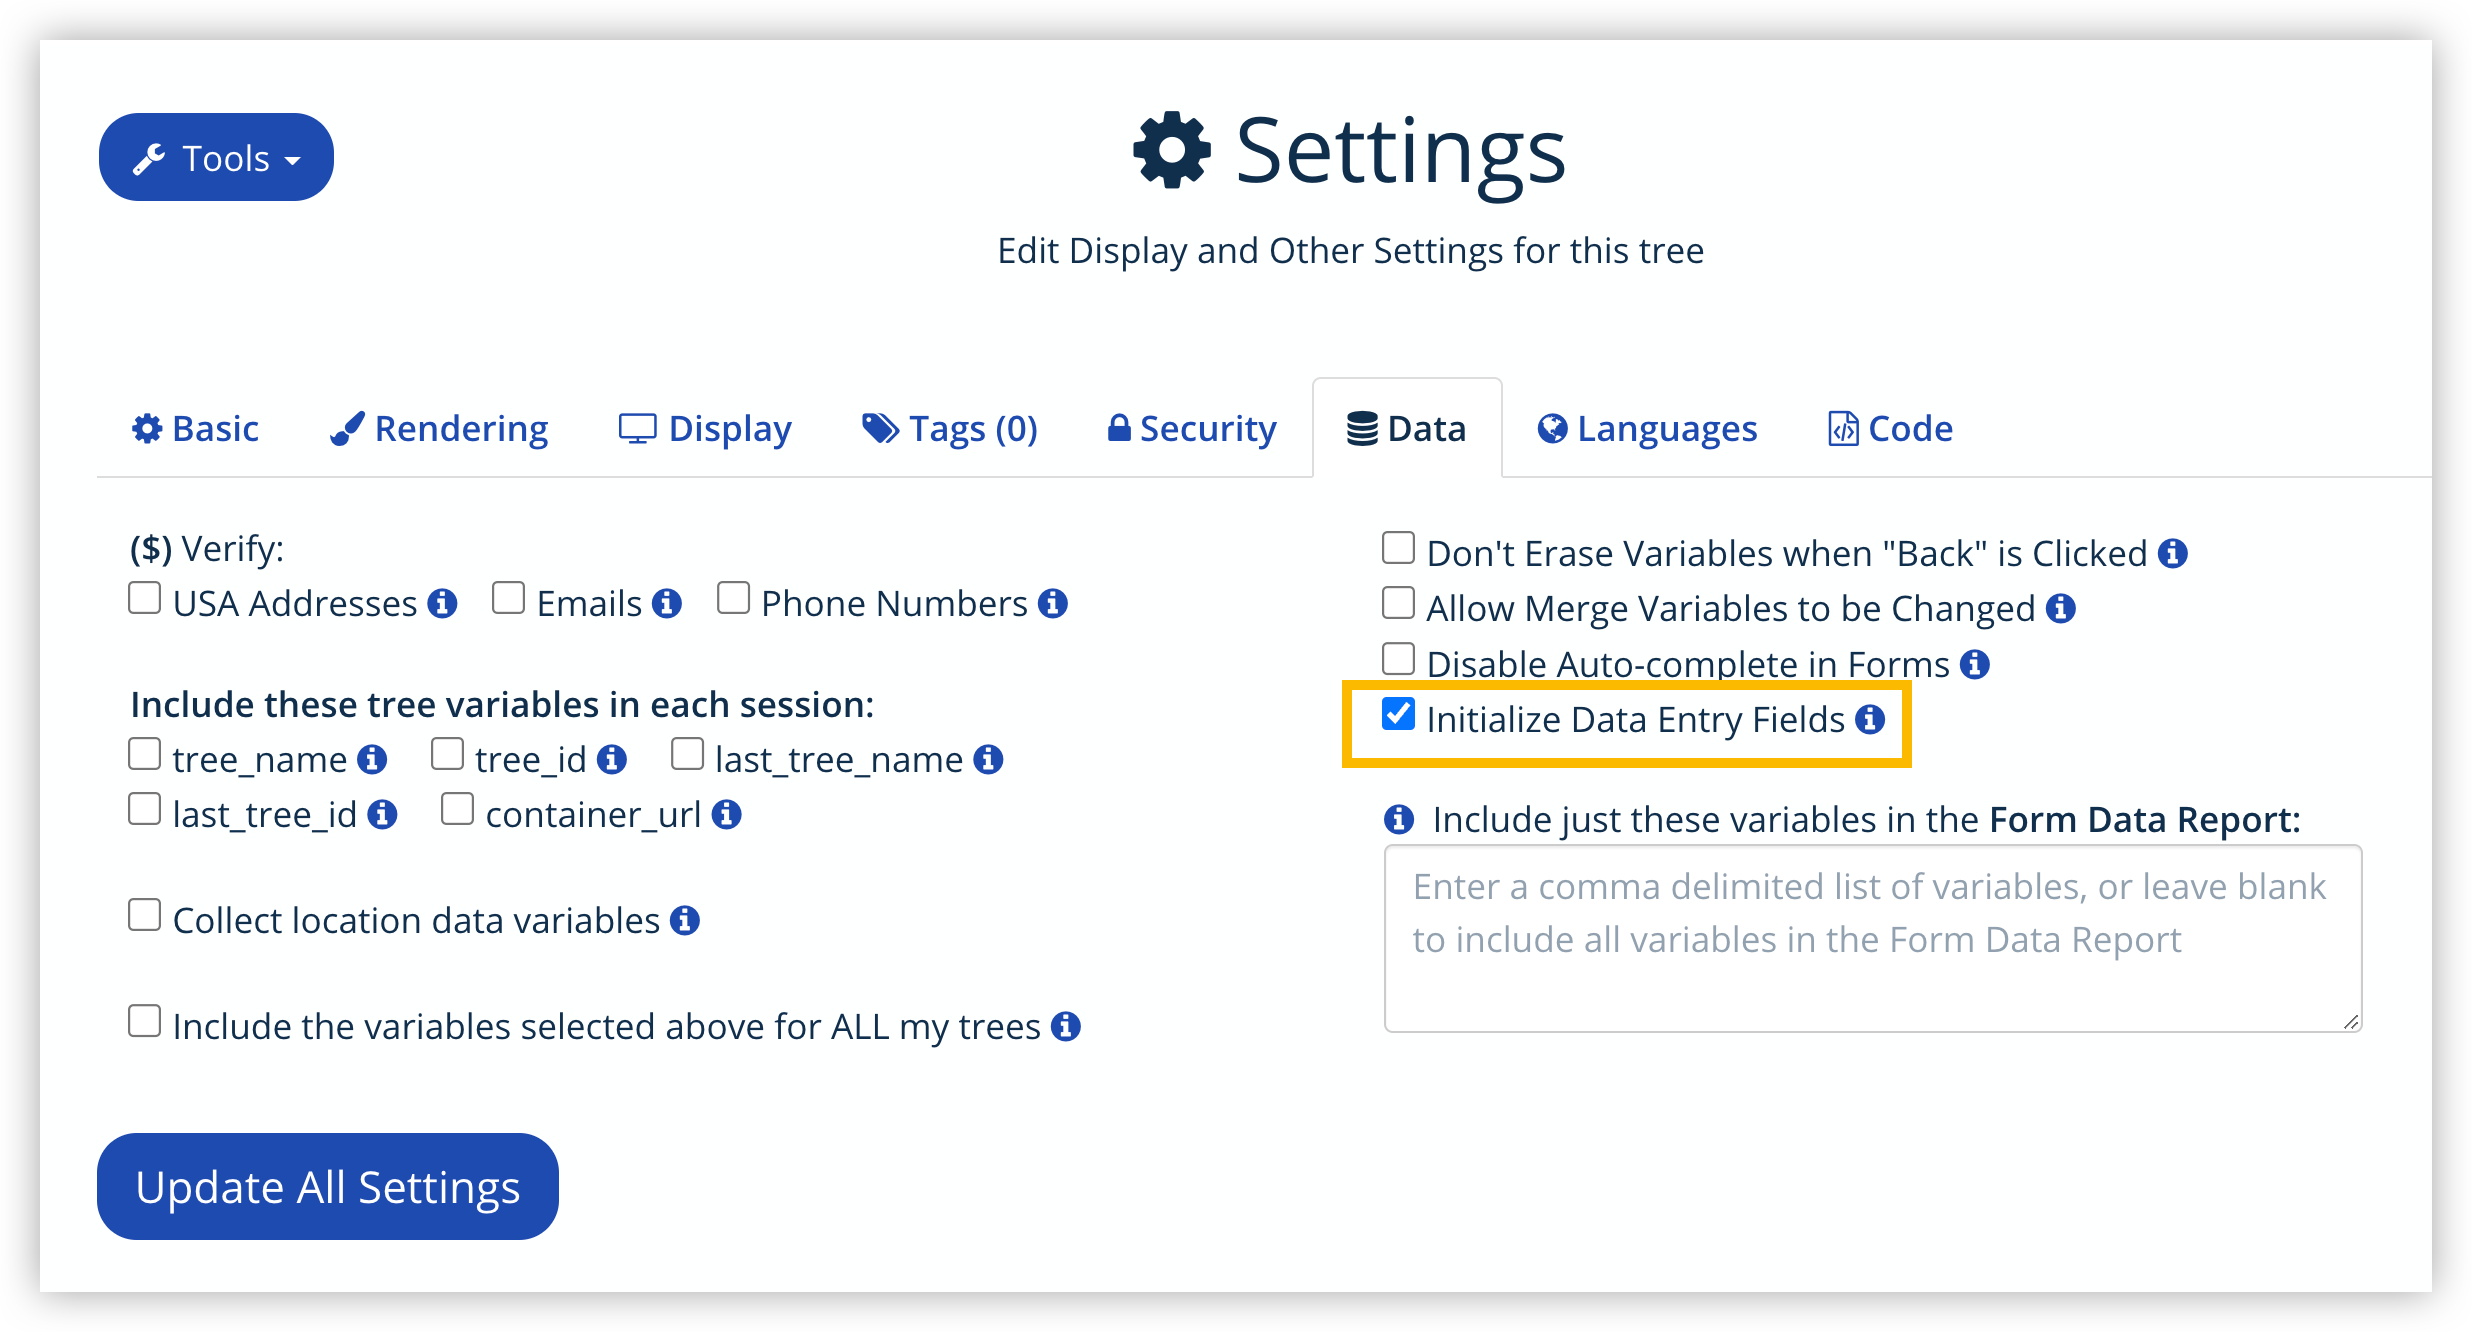The width and height of the screenshot is (2472, 1332).
Task: Enable the tree_name session variable
Action: coord(145,753)
